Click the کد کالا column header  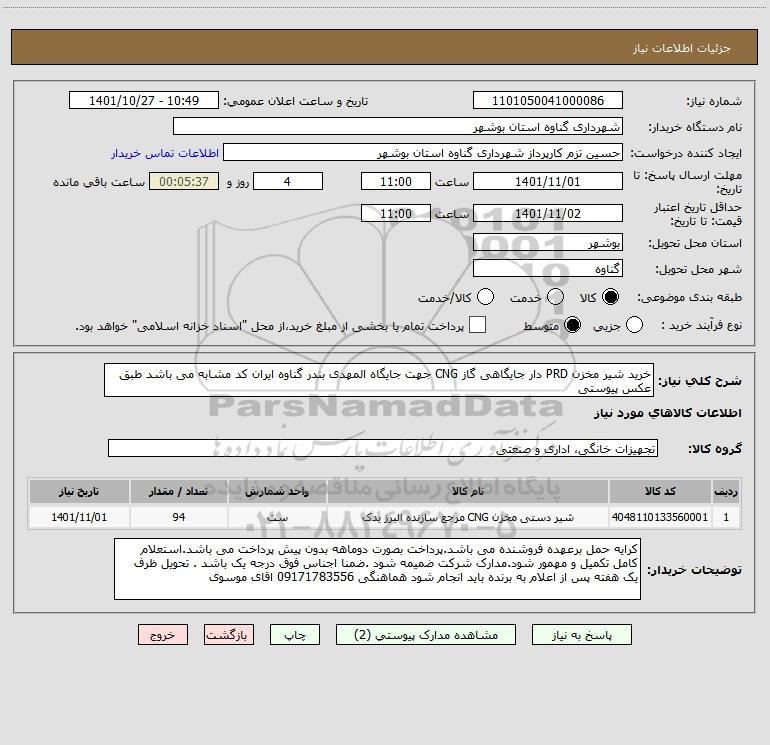[660, 491]
